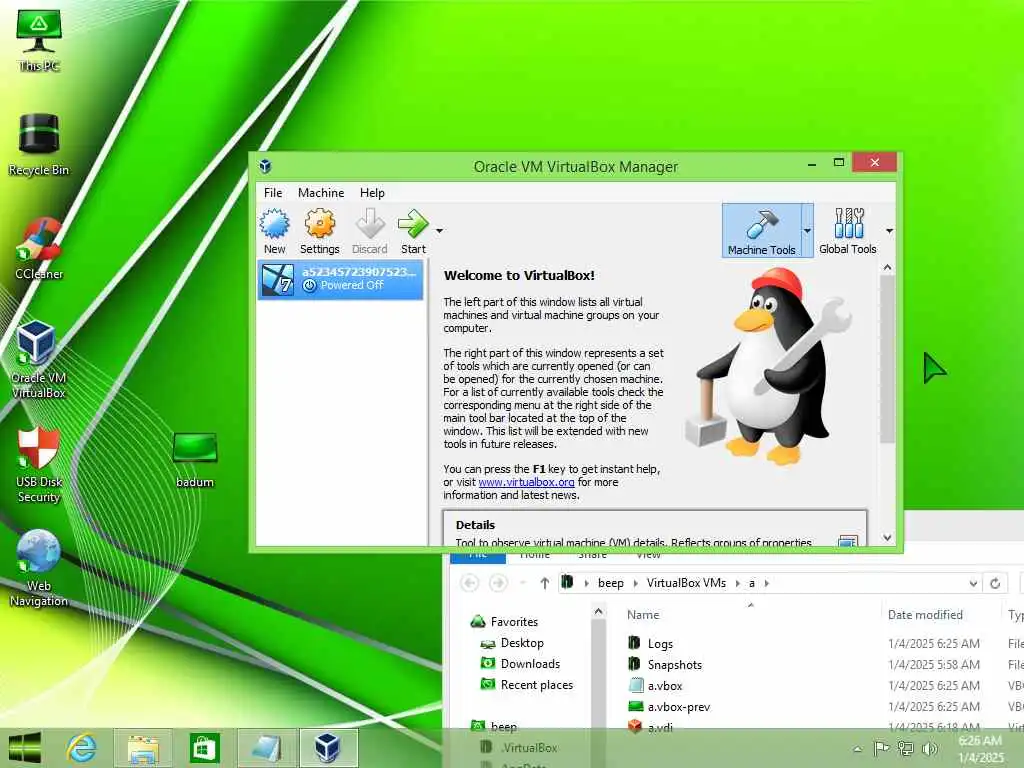The image size is (1024, 768).
Task: Open the File menu in VirtualBox
Action: pyautogui.click(x=273, y=193)
